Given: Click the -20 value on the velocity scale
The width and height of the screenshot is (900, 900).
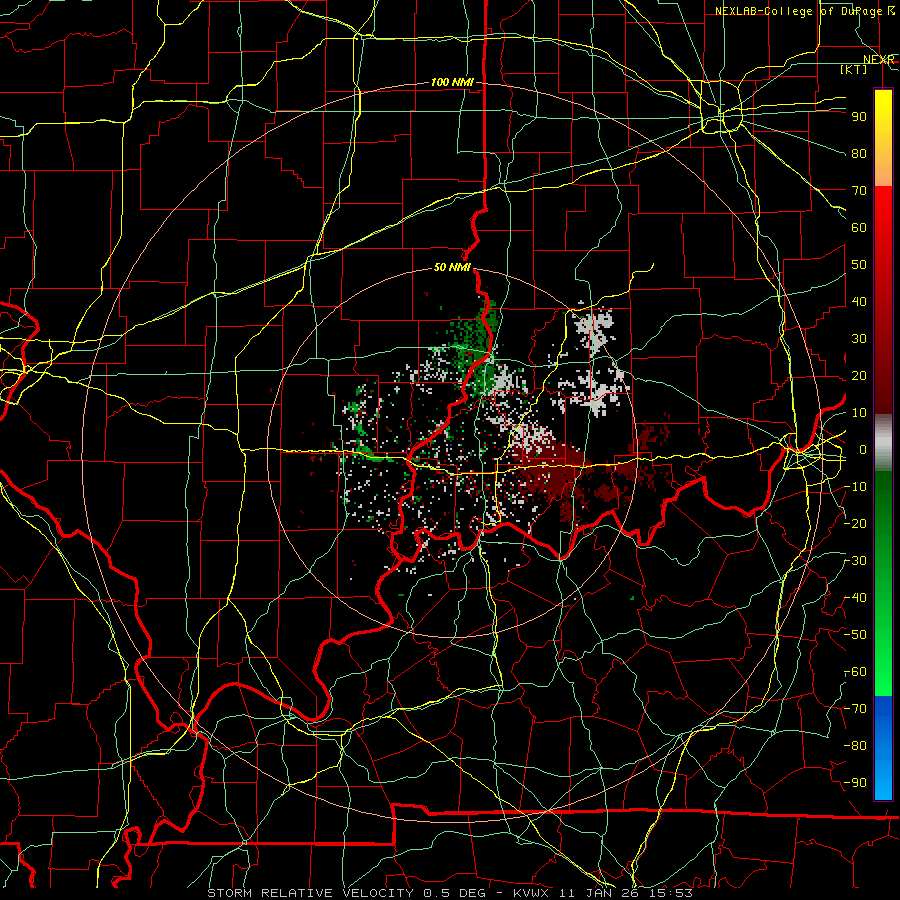Looking at the screenshot, I should 856,523.
